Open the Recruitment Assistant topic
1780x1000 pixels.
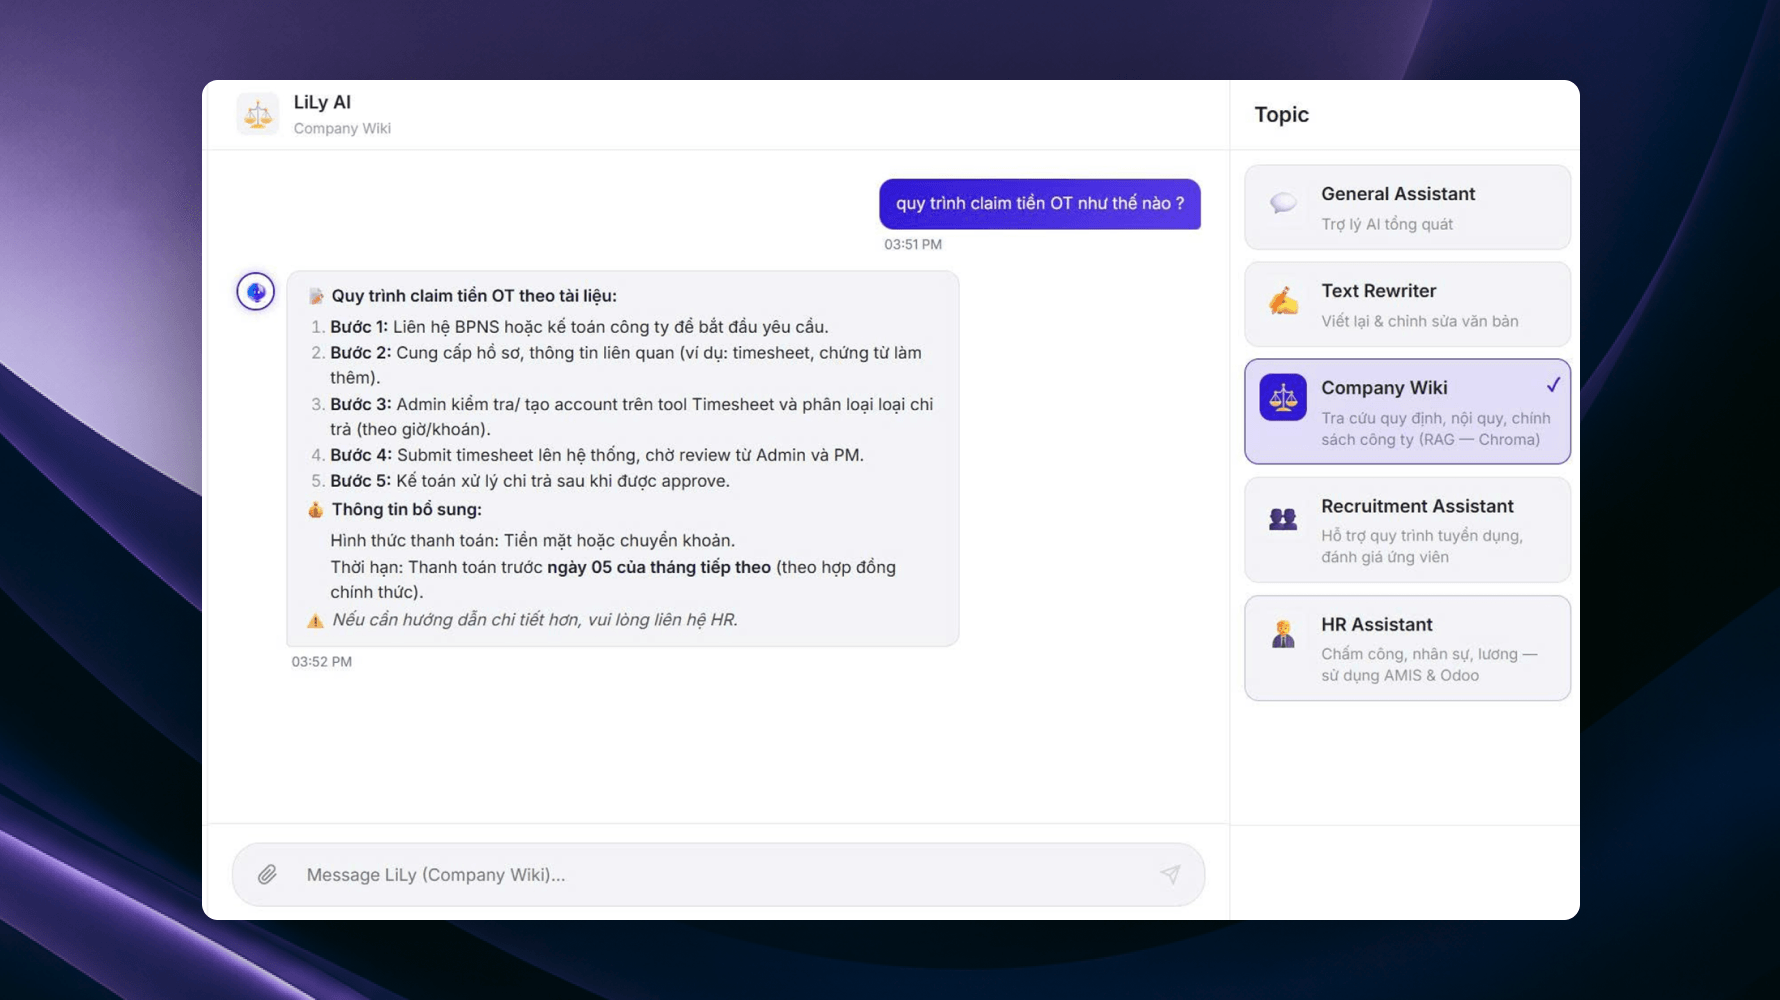(x=1407, y=530)
